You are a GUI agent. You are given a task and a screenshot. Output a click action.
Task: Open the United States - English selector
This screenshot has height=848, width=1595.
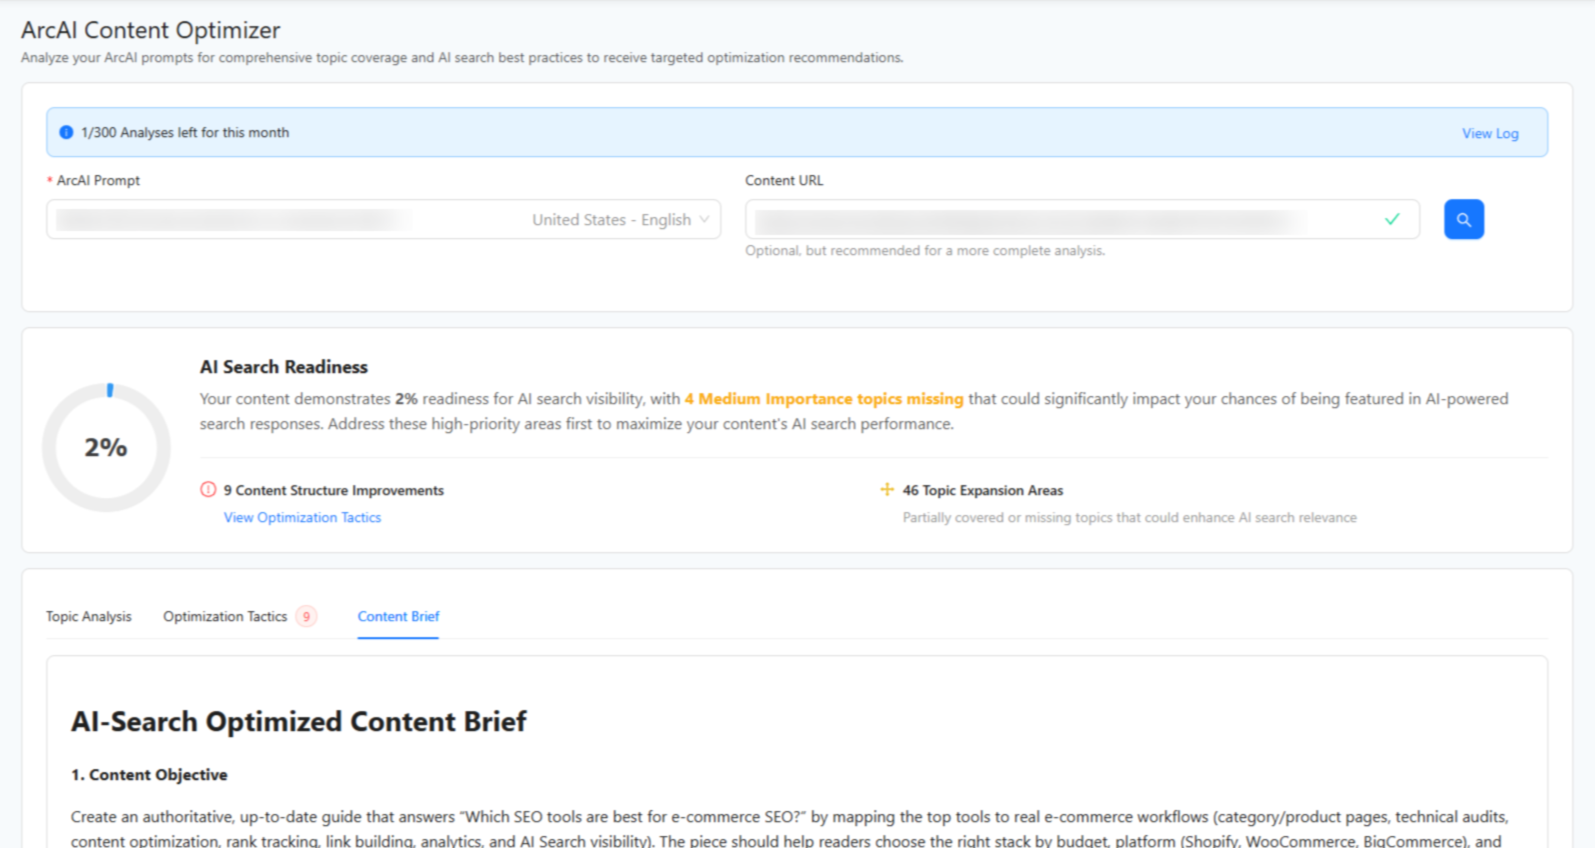coord(611,220)
